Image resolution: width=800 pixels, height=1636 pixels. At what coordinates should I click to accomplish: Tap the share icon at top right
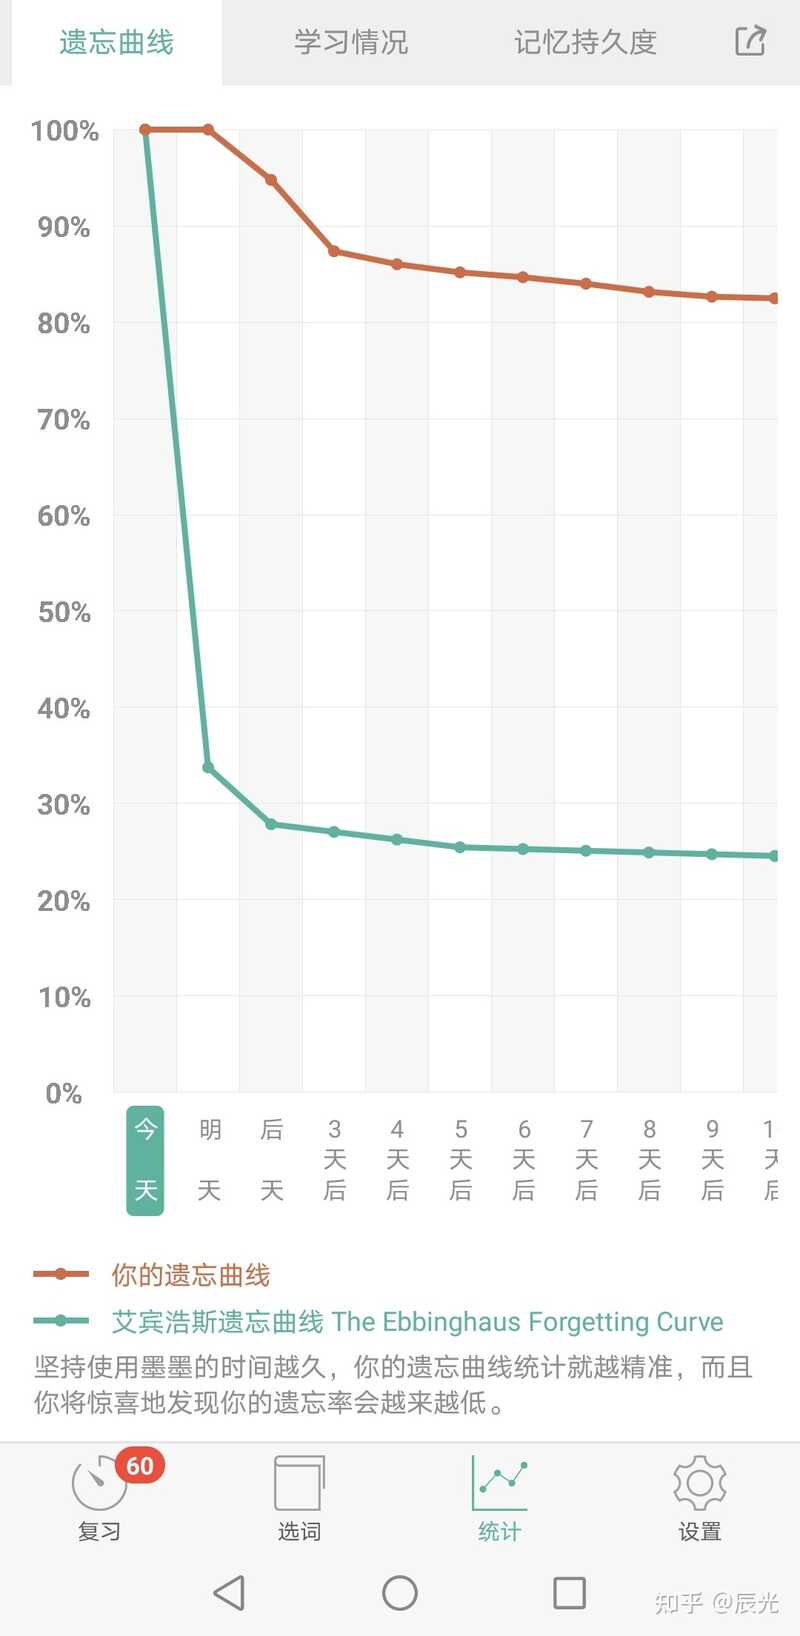[750, 41]
